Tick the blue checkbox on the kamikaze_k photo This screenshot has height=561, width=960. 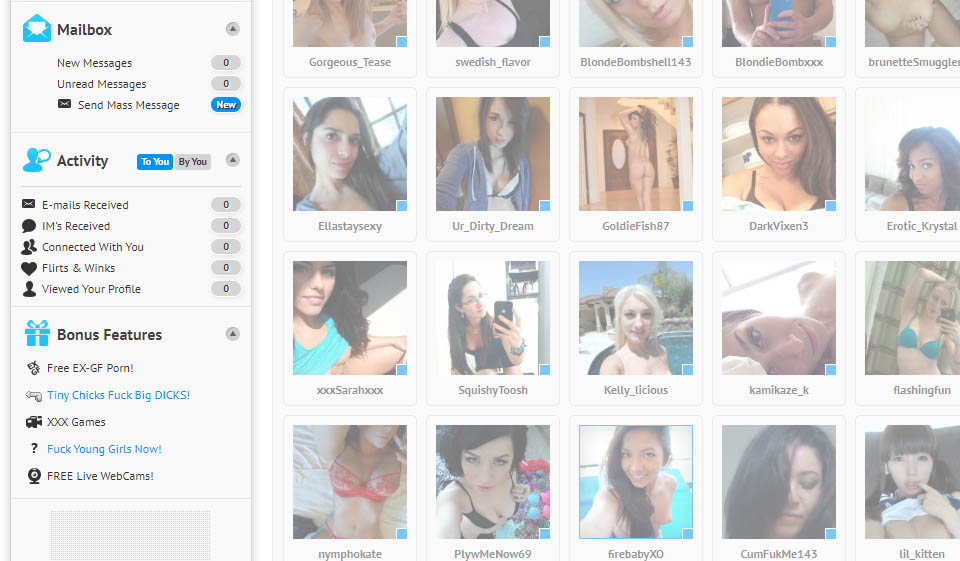click(831, 370)
